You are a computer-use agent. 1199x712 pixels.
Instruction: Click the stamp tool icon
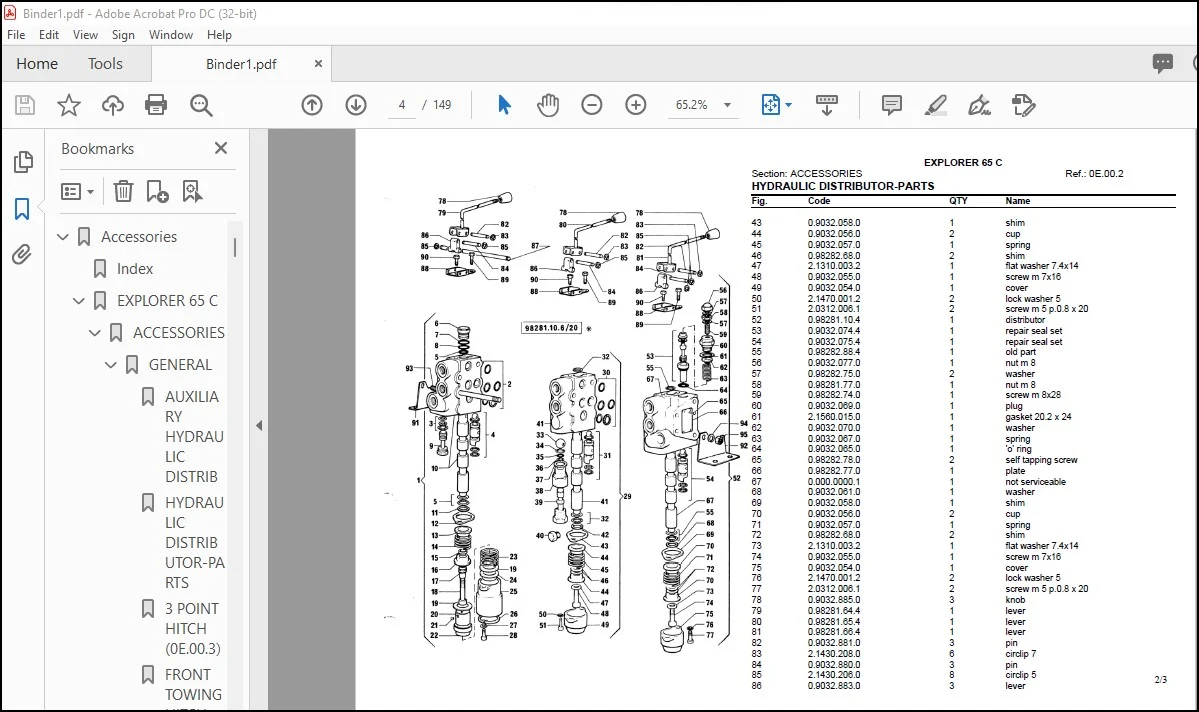pyautogui.click(x=1023, y=105)
